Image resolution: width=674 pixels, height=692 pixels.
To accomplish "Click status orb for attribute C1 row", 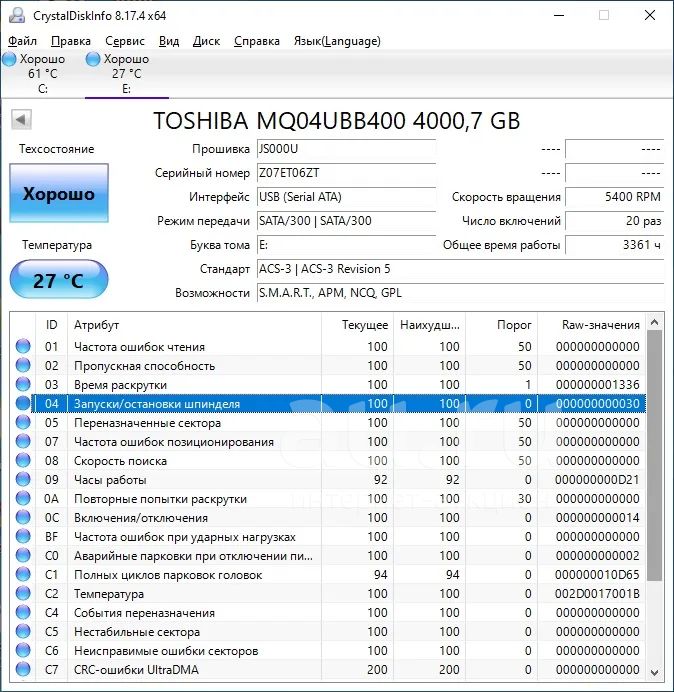I will pyautogui.click(x=23, y=574).
